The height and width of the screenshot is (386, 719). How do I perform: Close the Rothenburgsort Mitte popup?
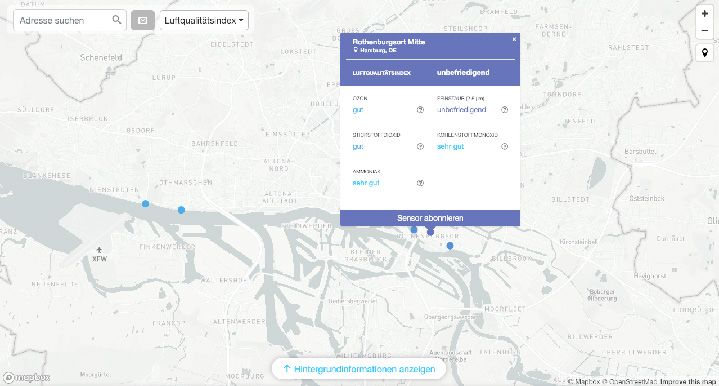point(514,39)
